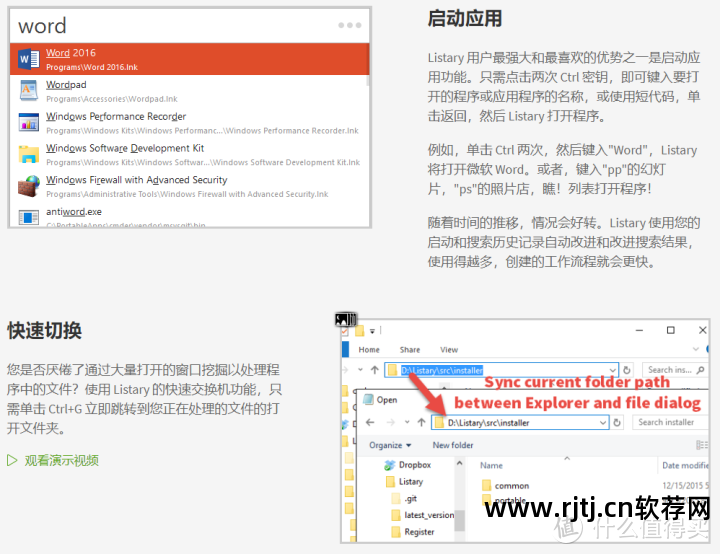Select Windows Performance Recorder result
Screen dimensions: 720x554
[190, 122]
